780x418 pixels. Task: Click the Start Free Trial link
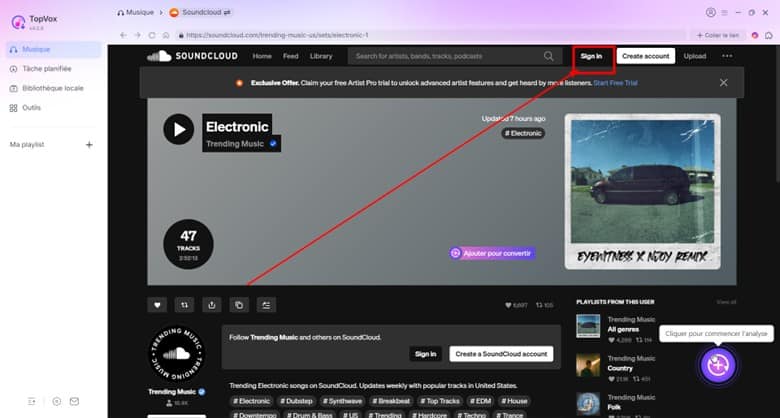615,83
